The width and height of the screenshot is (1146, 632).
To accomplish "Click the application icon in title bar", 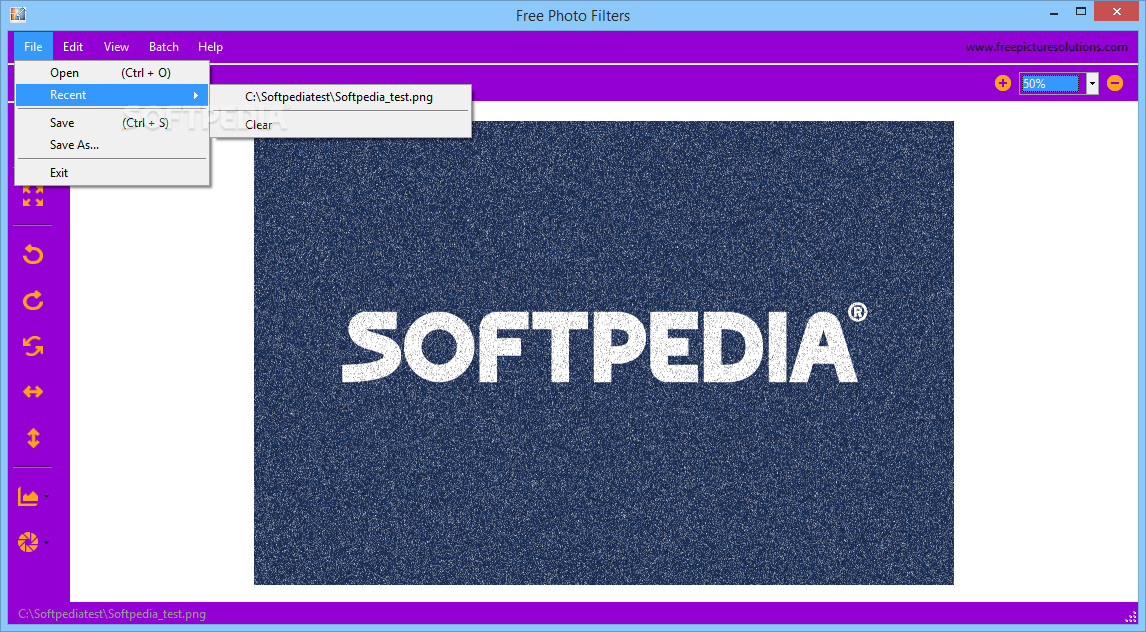I will (x=18, y=15).
